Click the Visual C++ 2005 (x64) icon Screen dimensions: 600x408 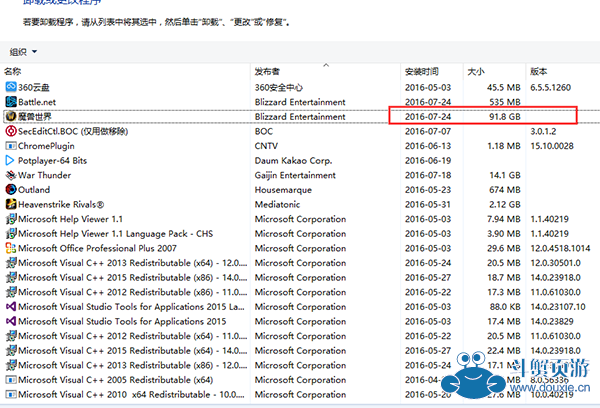point(11,380)
